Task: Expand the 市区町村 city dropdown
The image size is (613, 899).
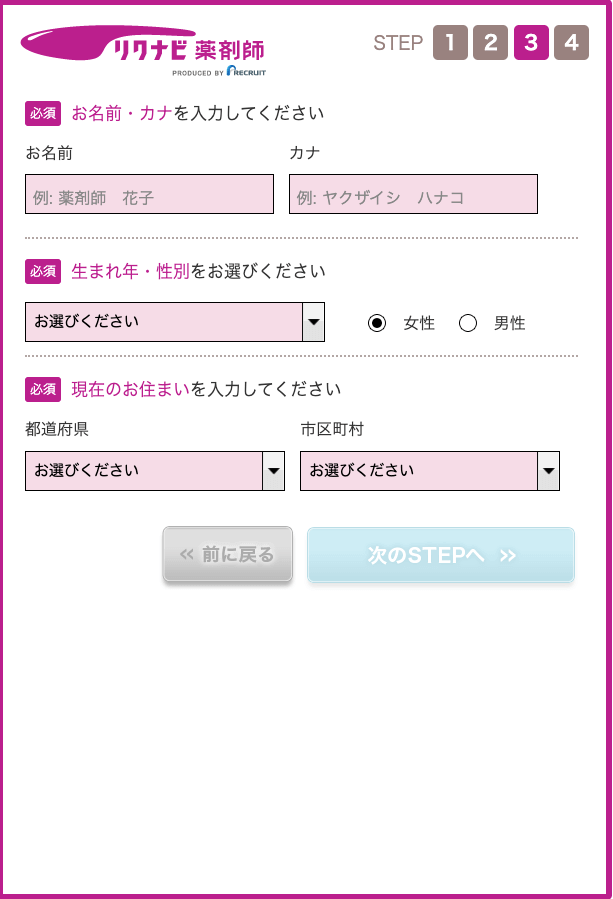Action: [430, 470]
